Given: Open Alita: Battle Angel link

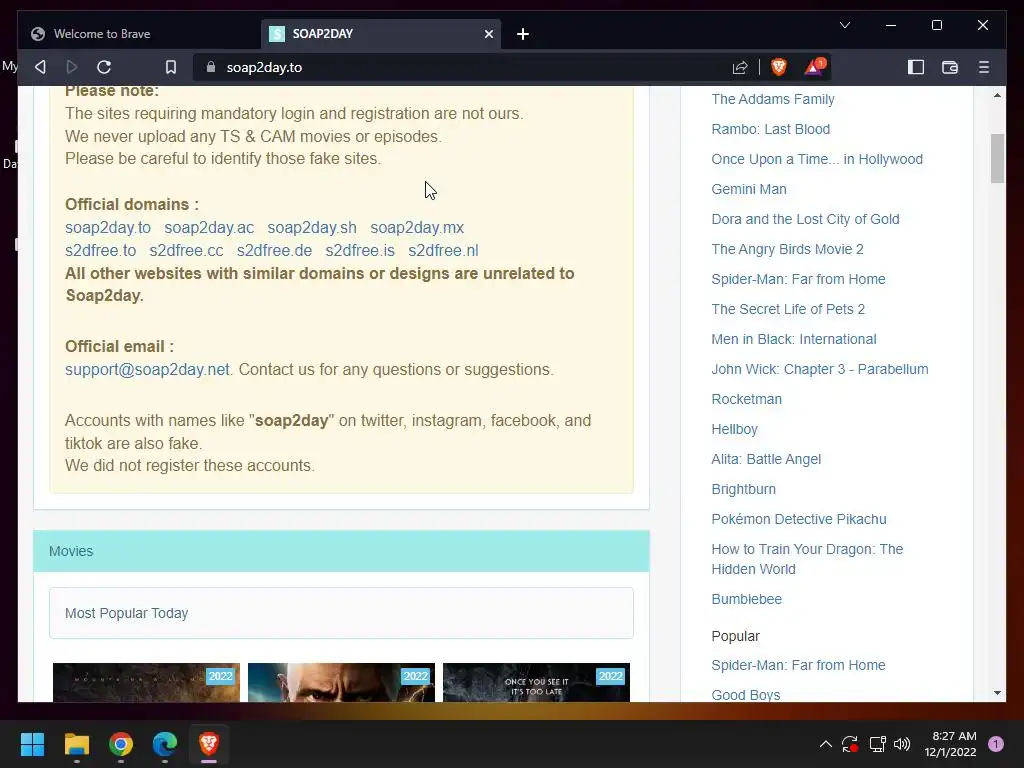Looking at the screenshot, I should pos(766,460).
